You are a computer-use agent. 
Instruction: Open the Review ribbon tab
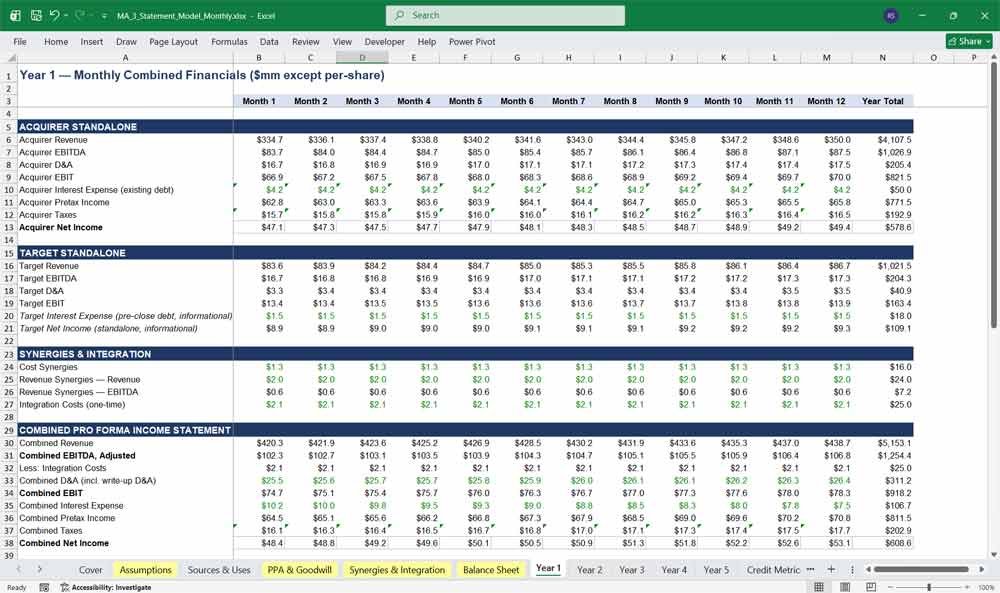click(x=305, y=41)
